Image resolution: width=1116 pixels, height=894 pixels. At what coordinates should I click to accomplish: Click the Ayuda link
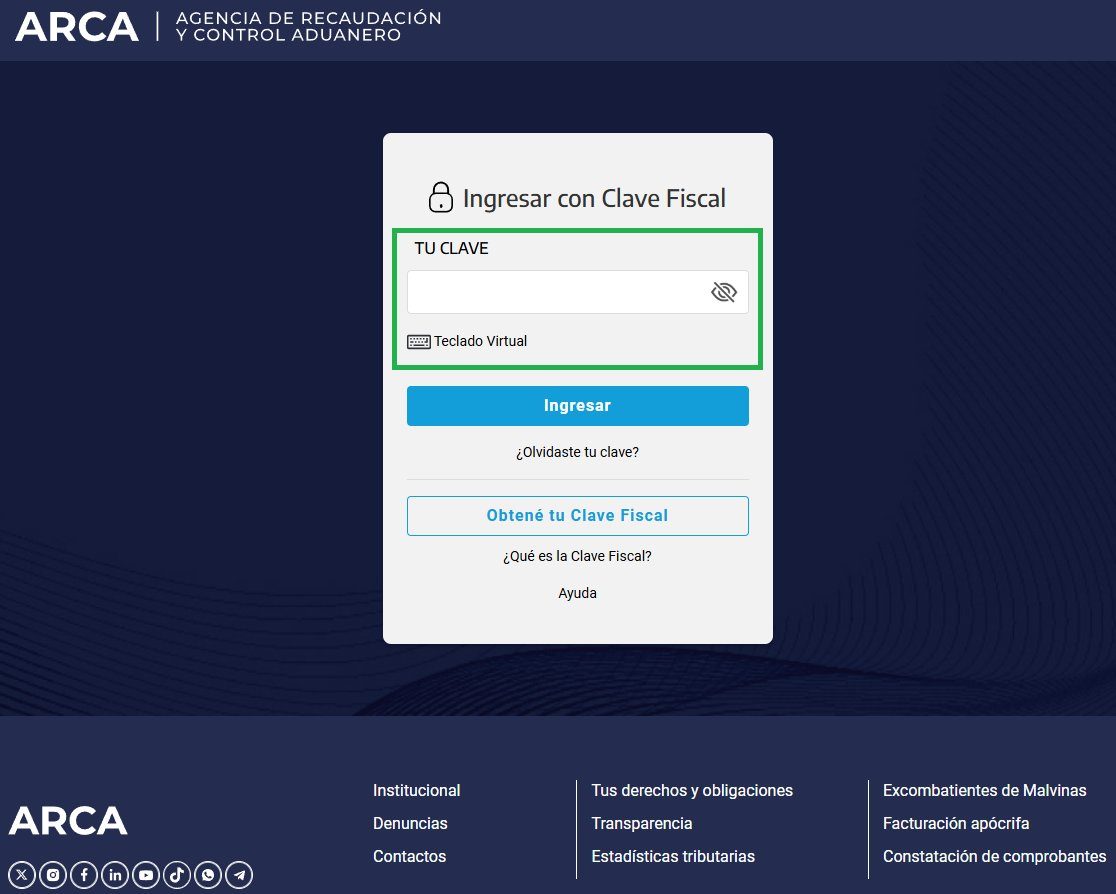click(x=577, y=593)
